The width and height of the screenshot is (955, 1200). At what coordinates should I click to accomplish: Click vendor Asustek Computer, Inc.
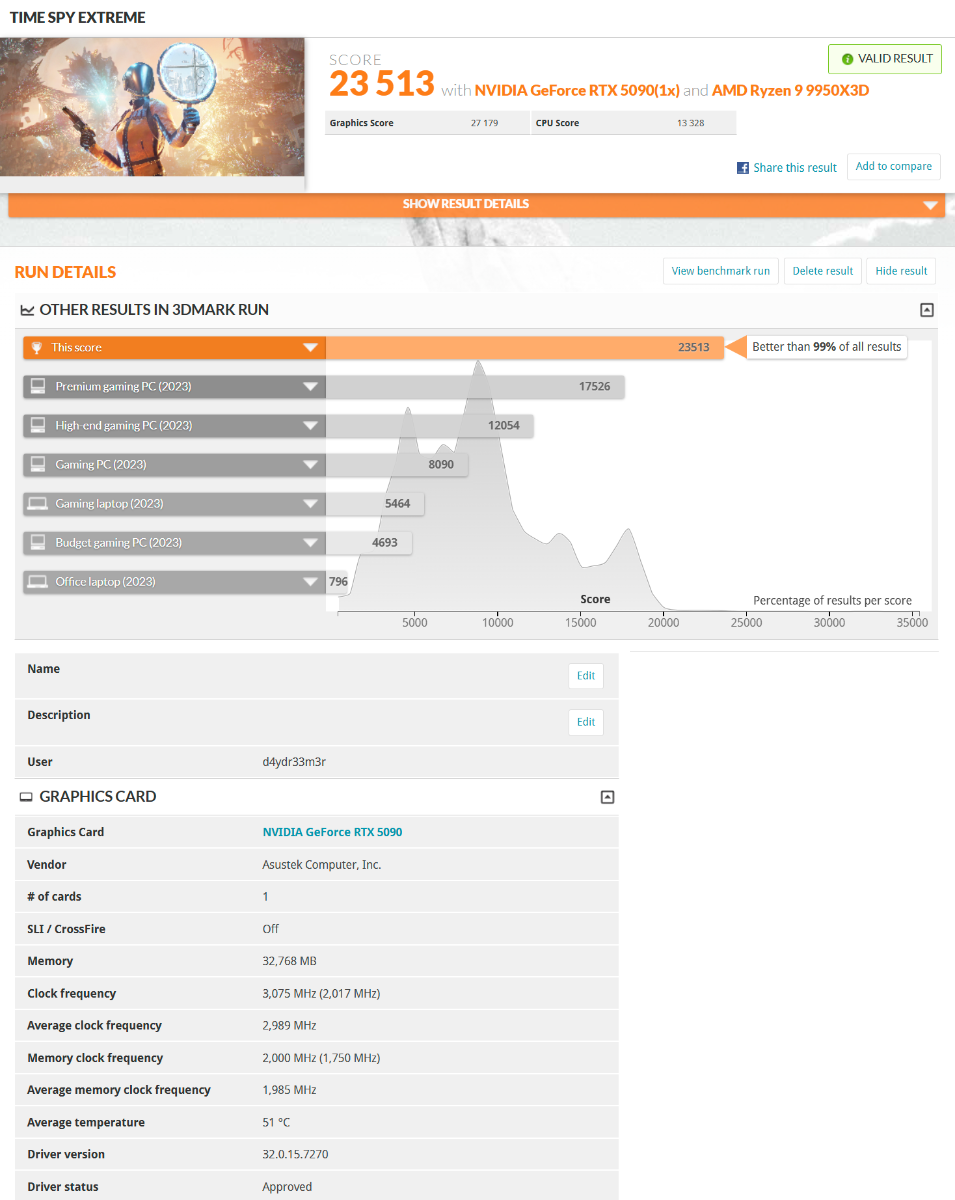(x=322, y=865)
